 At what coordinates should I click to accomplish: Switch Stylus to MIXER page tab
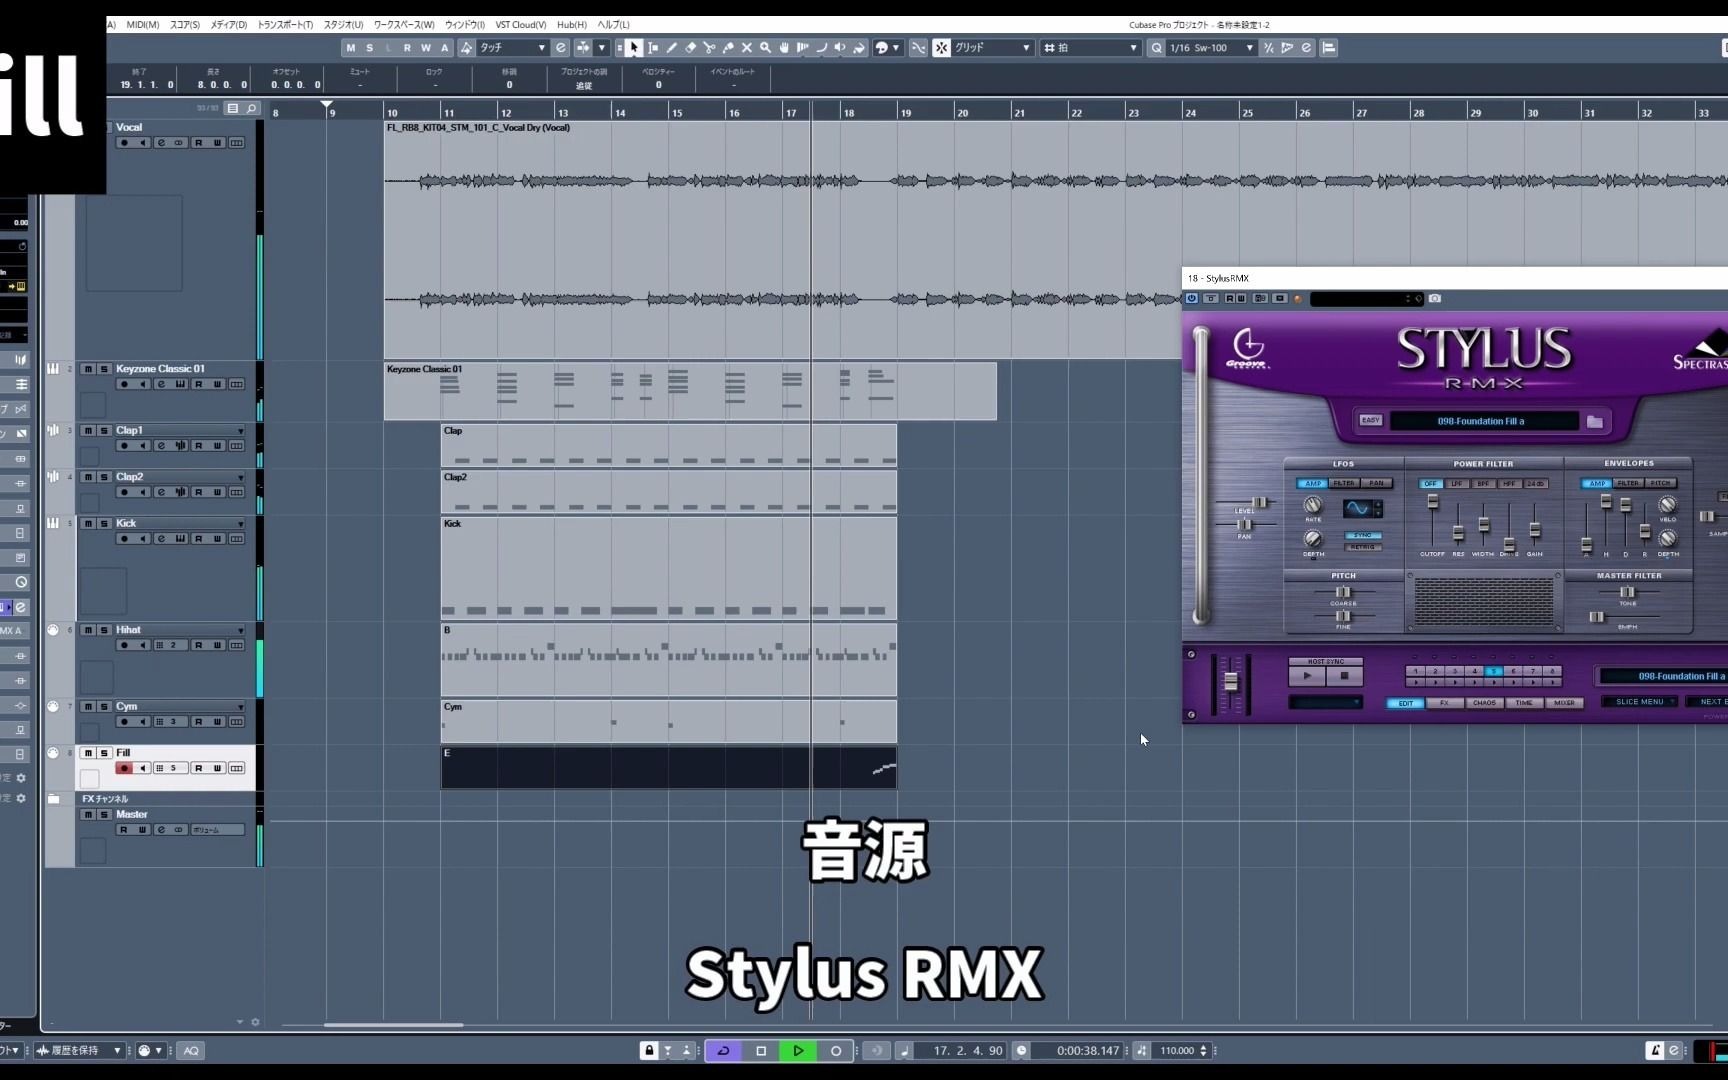coord(1564,703)
